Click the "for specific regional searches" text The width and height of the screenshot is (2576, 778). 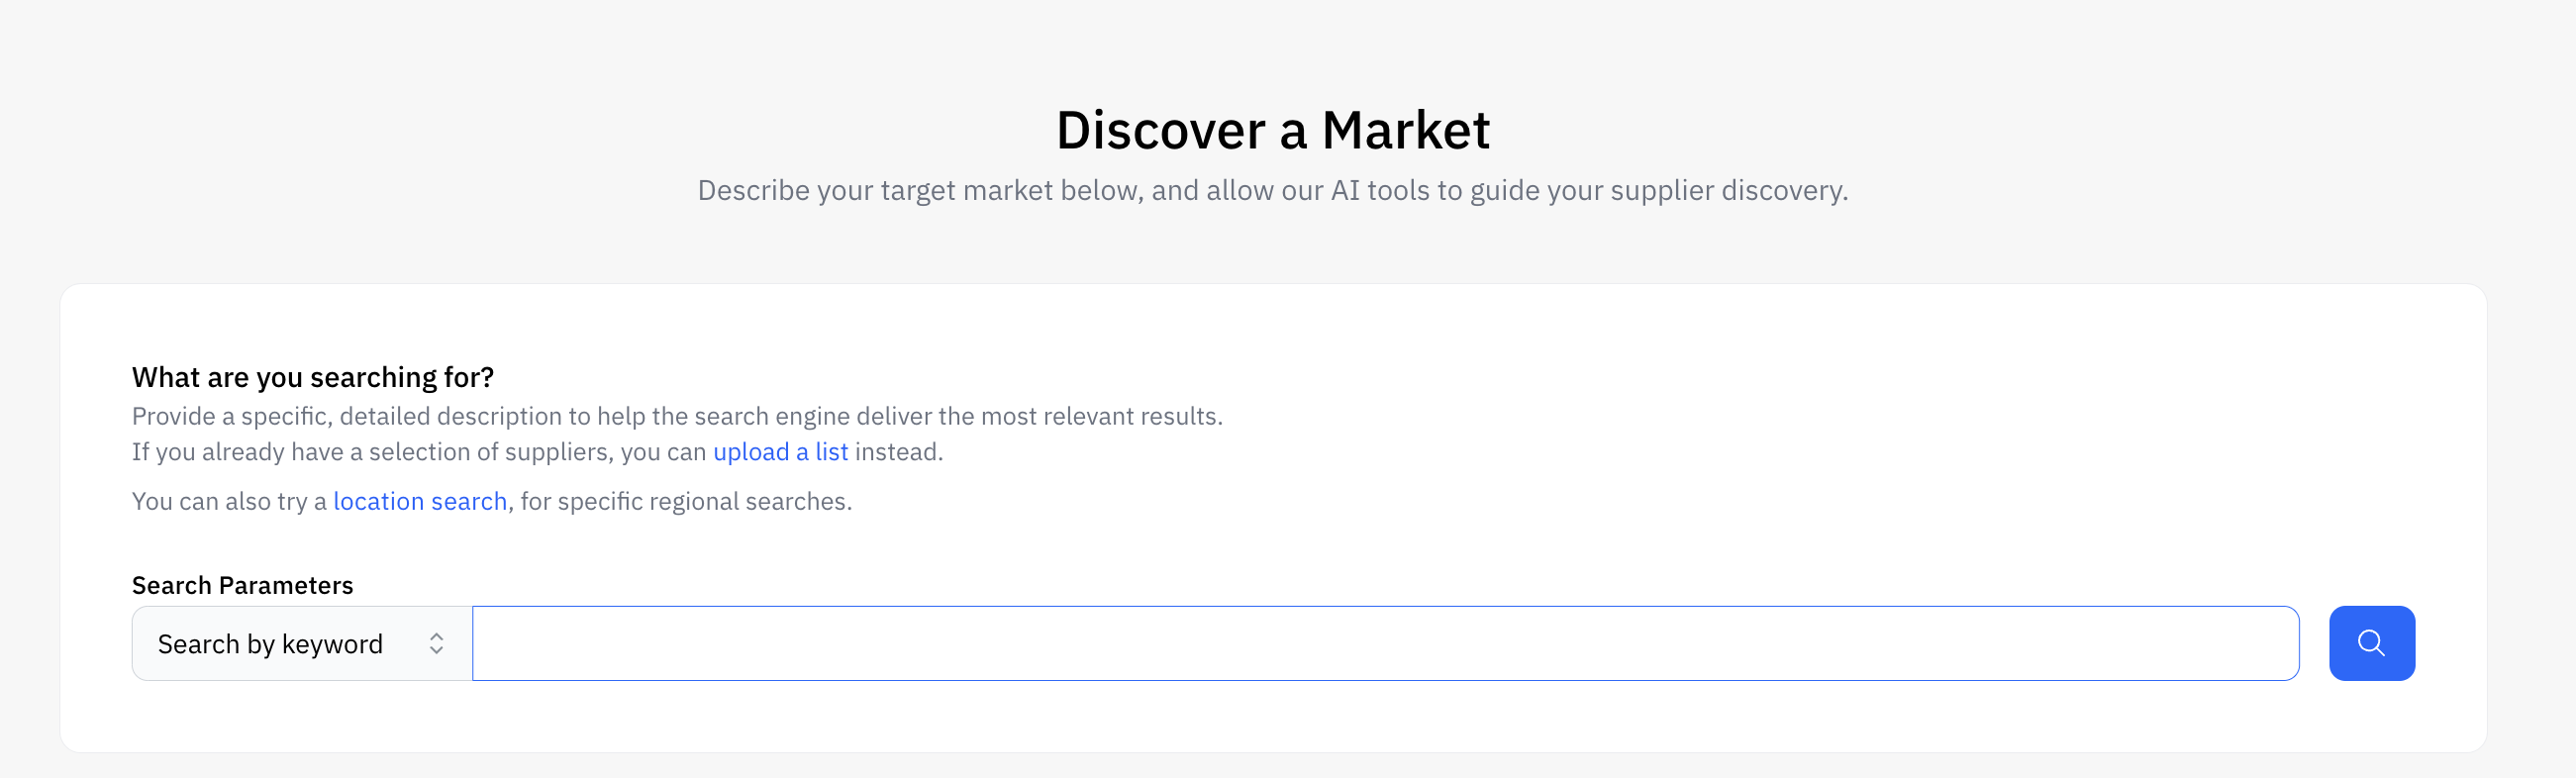coord(686,501)
